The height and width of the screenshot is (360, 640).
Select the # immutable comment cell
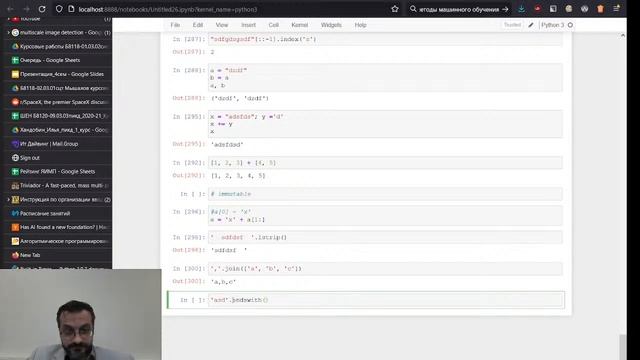point(385,194)
